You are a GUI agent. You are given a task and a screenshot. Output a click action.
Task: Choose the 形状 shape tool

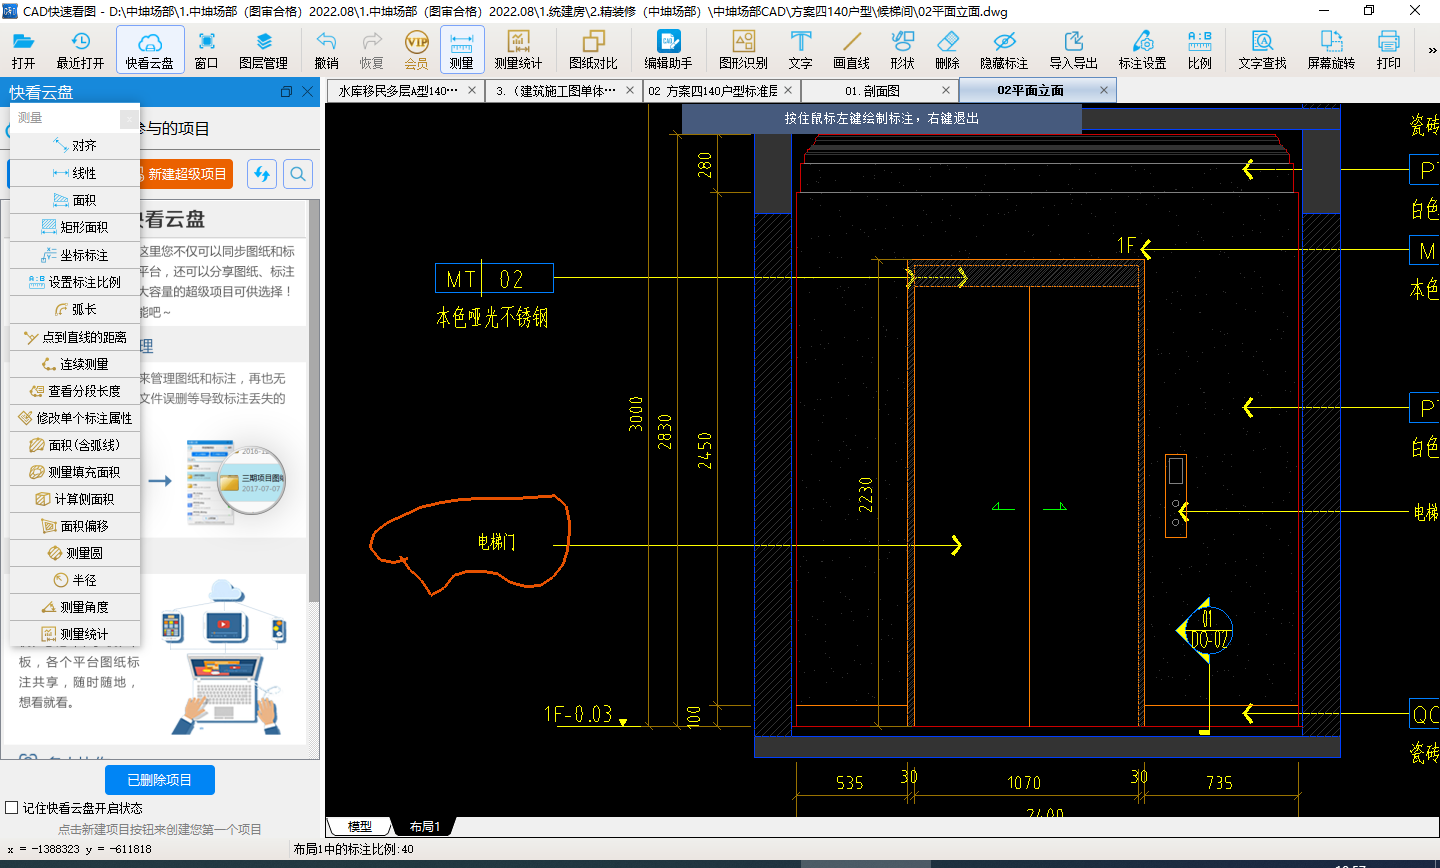(x=902, y=50)
